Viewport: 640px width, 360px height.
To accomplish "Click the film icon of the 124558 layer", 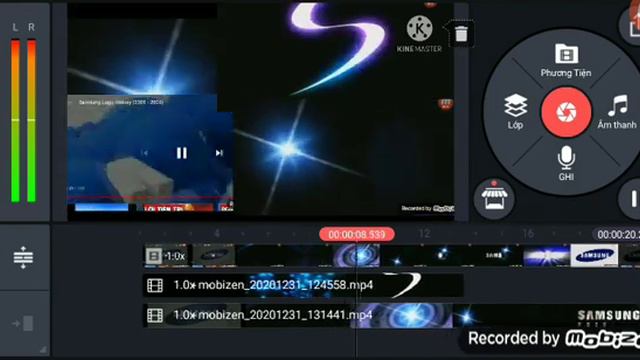I will point(155,285).
